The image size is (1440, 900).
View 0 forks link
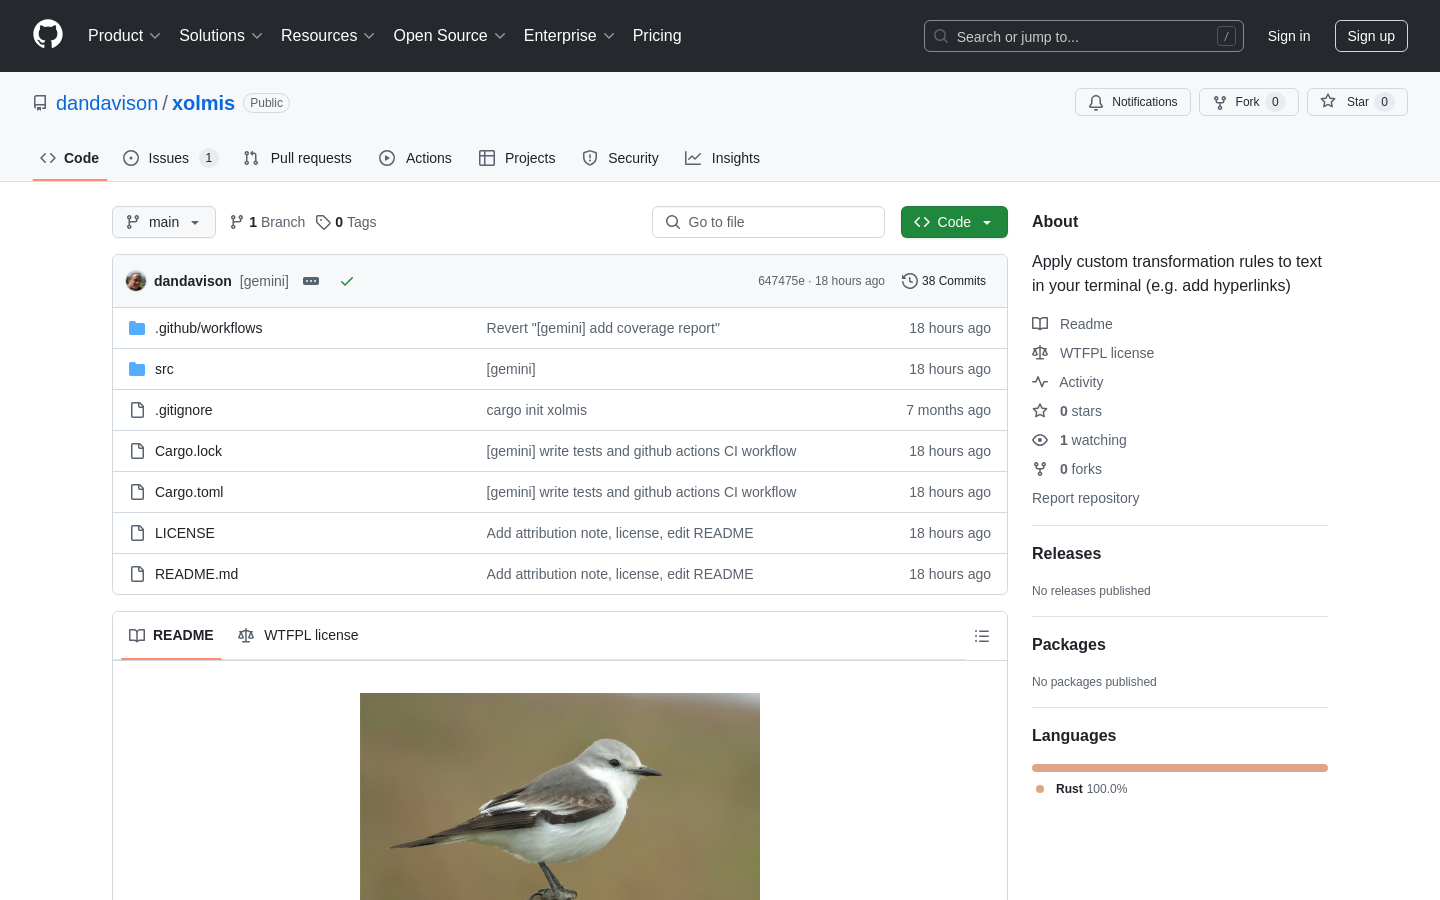(x=1067, y=469)
